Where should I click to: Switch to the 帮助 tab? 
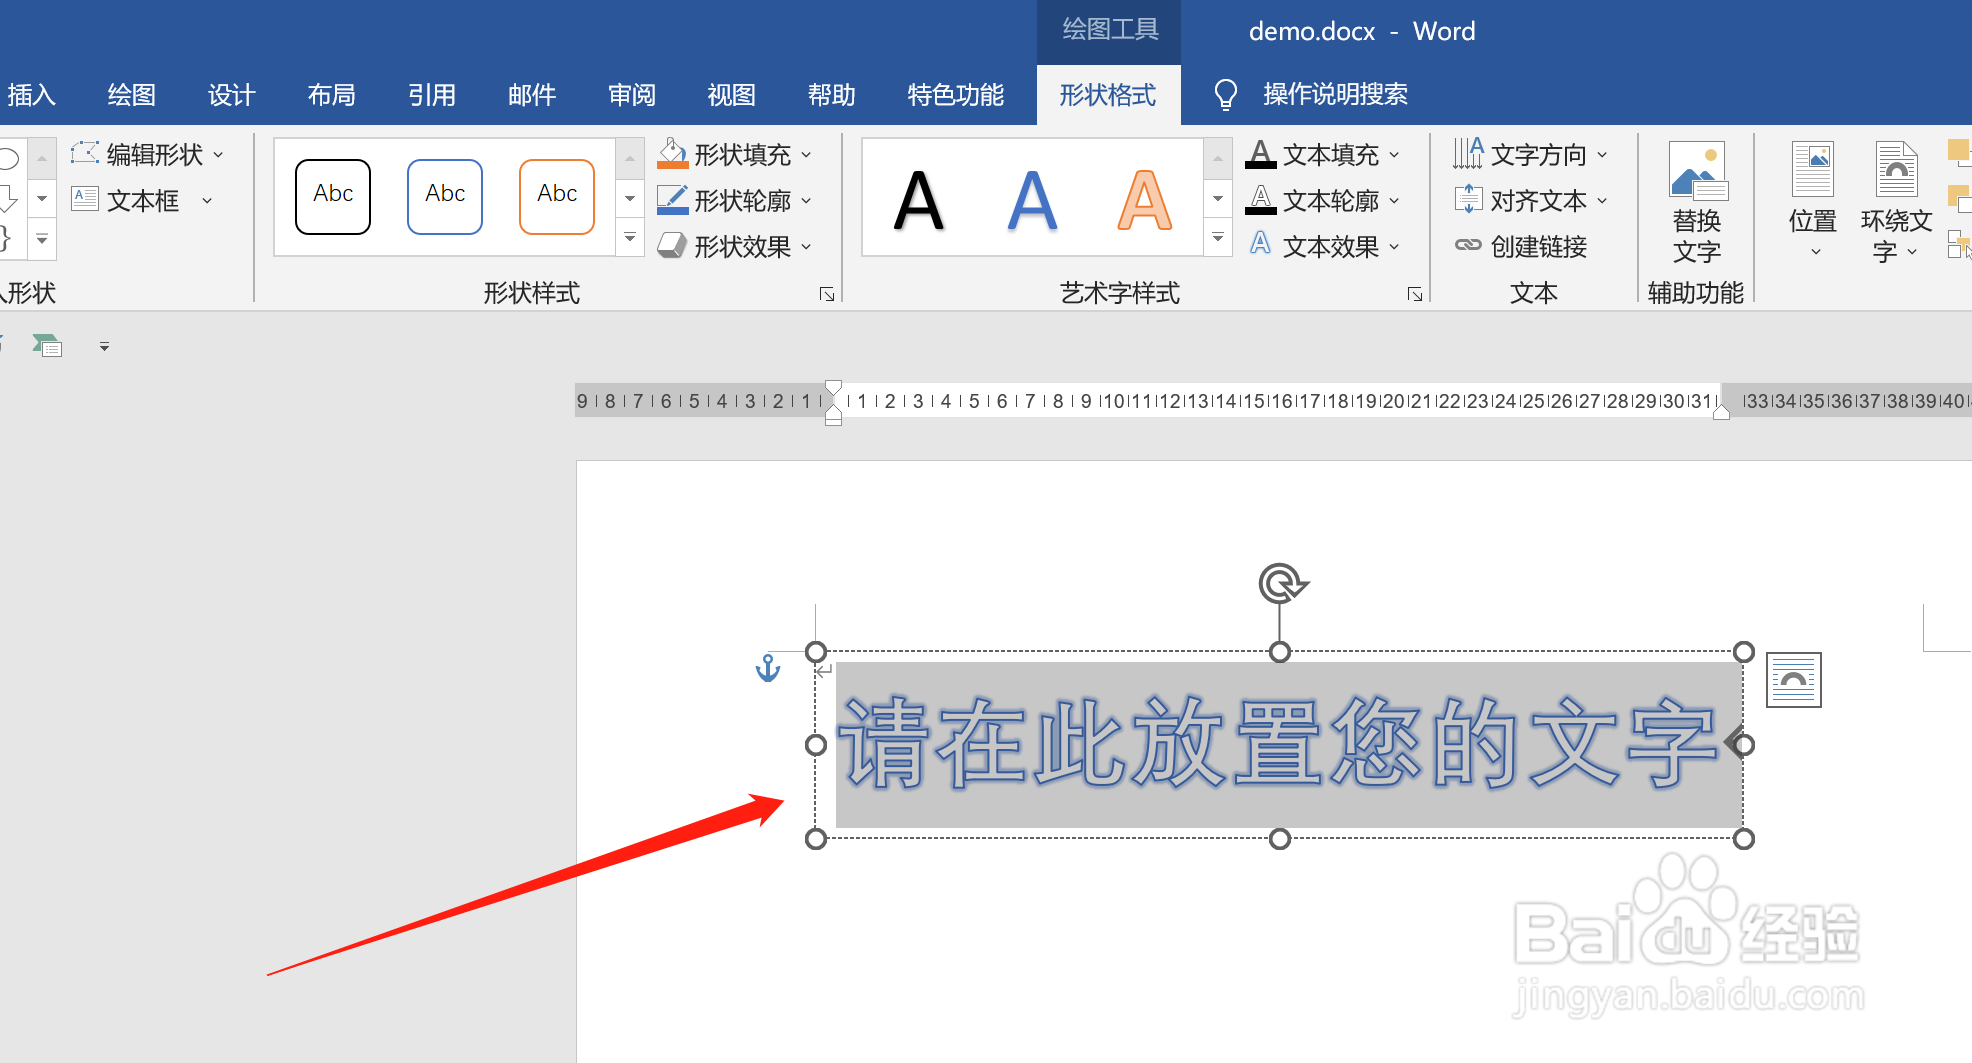(x=832, y=95)
